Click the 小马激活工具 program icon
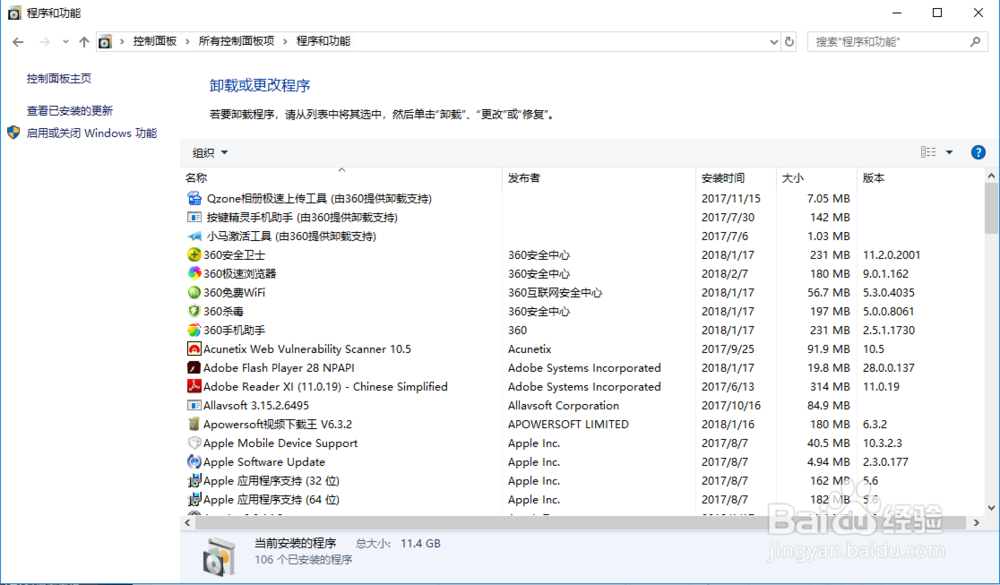This screenshot has width=1000, height=585. click(194, 236)
